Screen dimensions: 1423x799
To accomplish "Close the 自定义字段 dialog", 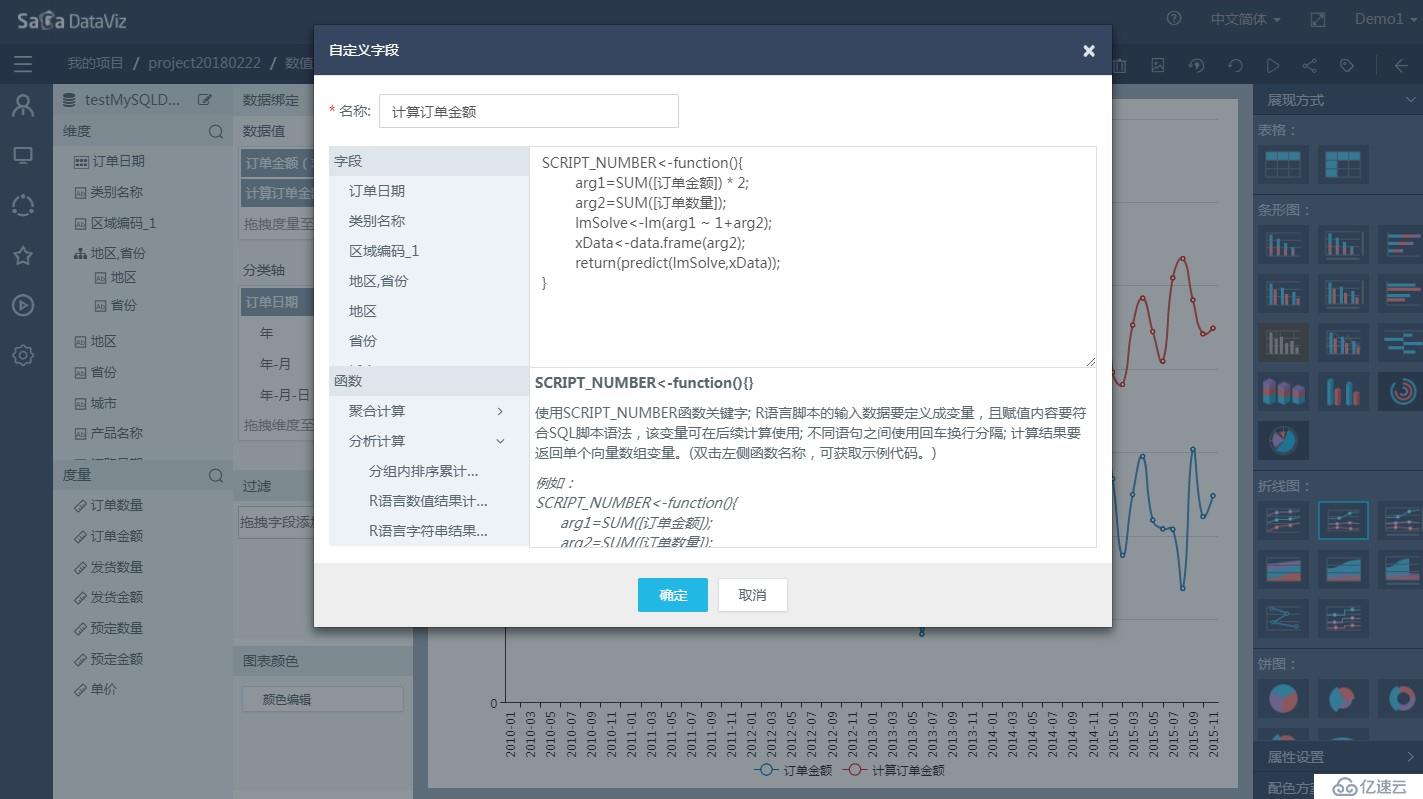I will point(1089,51).
